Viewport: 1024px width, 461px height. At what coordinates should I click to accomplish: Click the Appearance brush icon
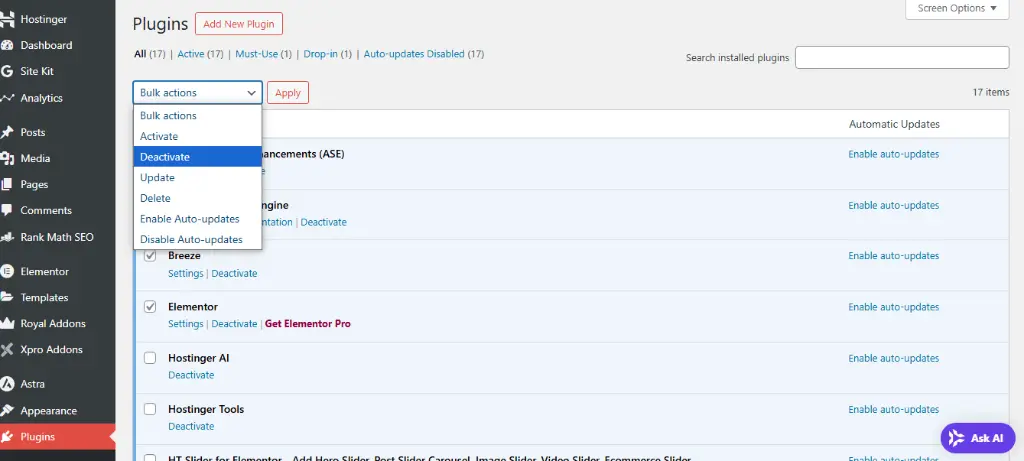[x=7, y=411]
